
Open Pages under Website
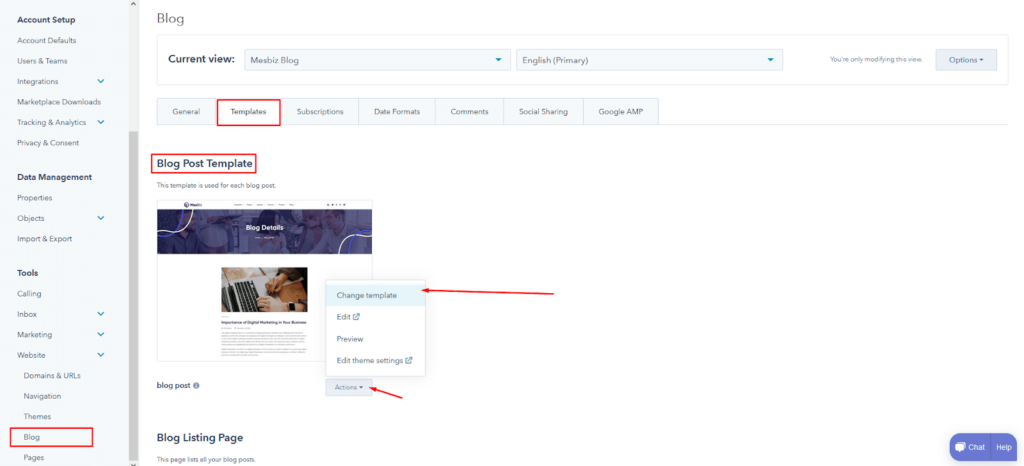click(x=34, y=458)
